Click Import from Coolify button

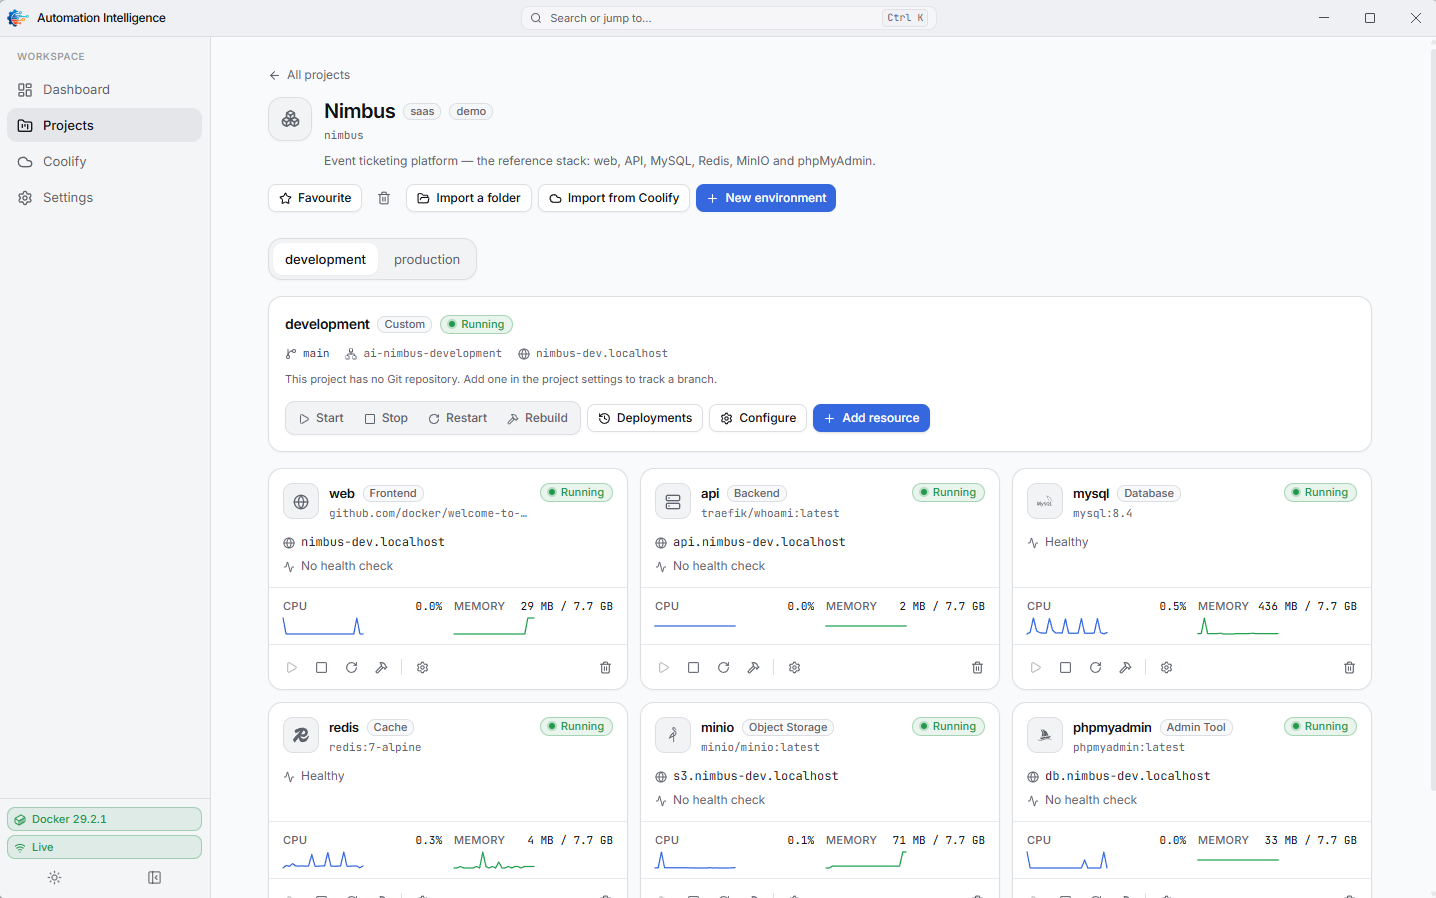[614, 198]
